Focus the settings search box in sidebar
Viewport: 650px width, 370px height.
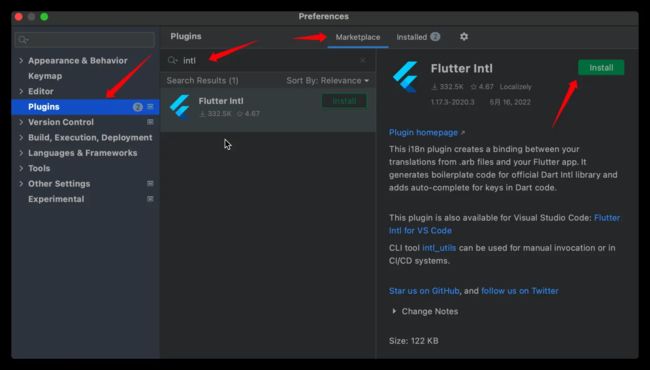point(85,40)
